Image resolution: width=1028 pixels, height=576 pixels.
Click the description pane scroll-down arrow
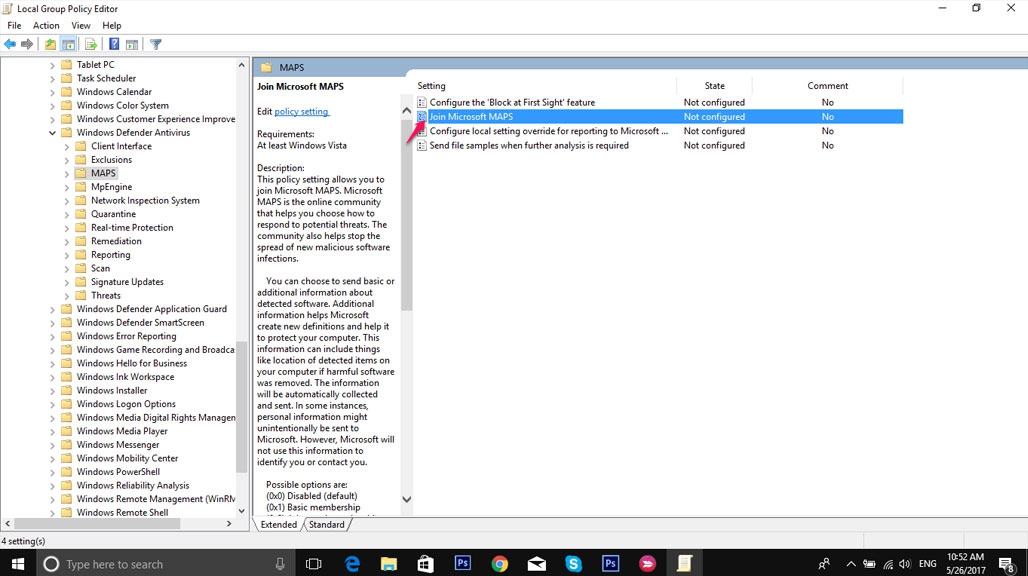(406, 499)
